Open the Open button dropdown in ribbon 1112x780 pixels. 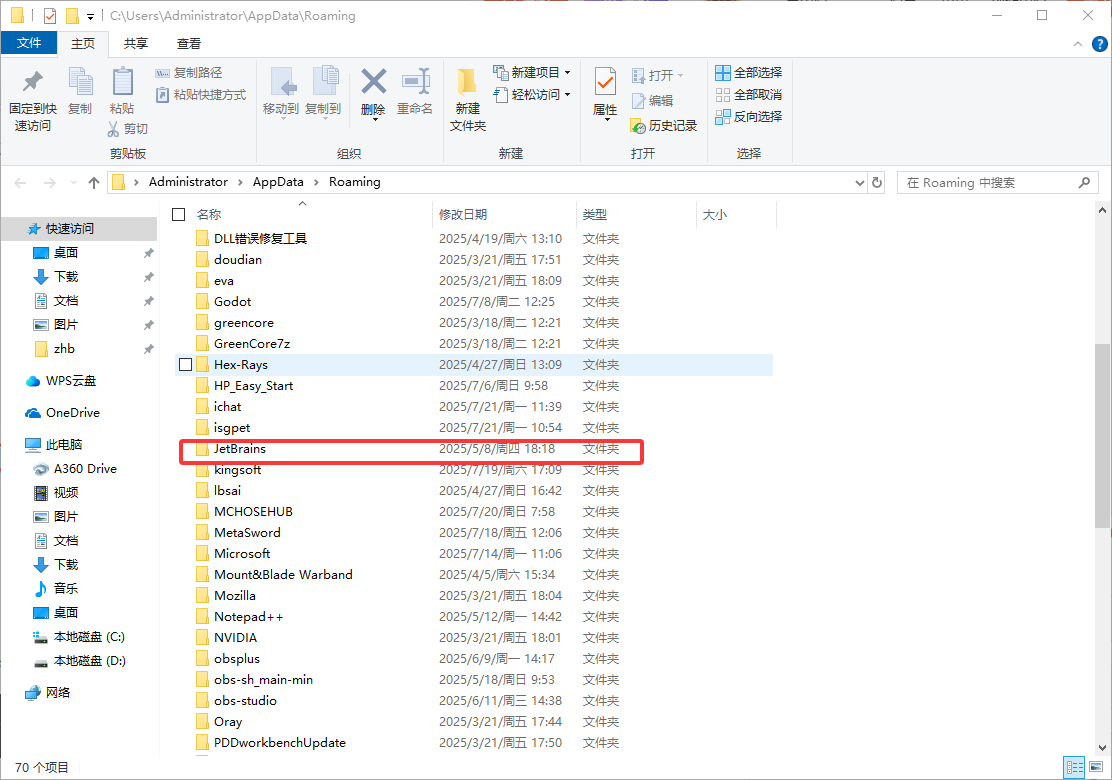[680, 74]
